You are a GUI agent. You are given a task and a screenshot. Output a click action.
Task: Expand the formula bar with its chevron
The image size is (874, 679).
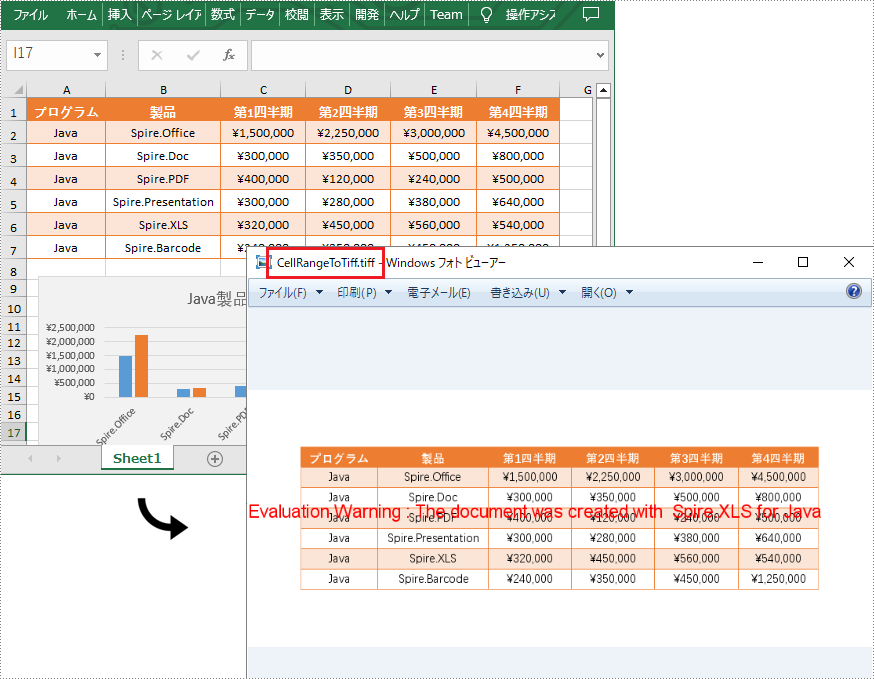(x=598, y=55)
